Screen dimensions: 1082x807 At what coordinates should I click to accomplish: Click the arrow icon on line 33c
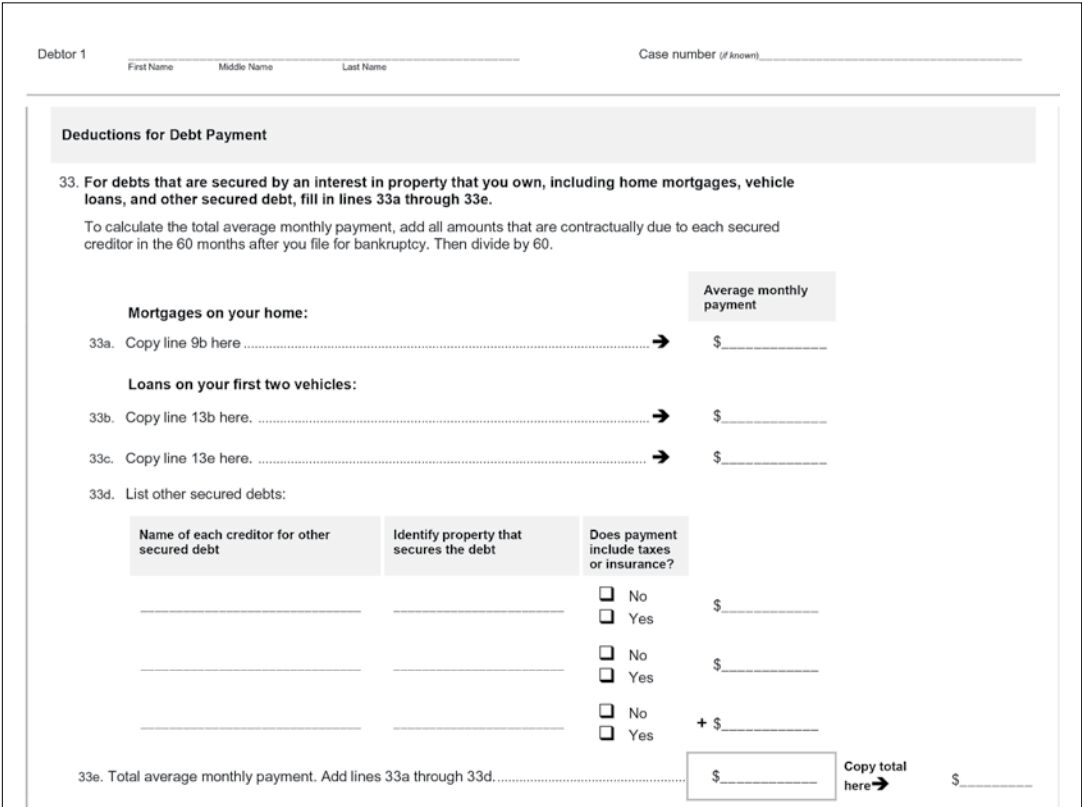click(x=660, y=456)
